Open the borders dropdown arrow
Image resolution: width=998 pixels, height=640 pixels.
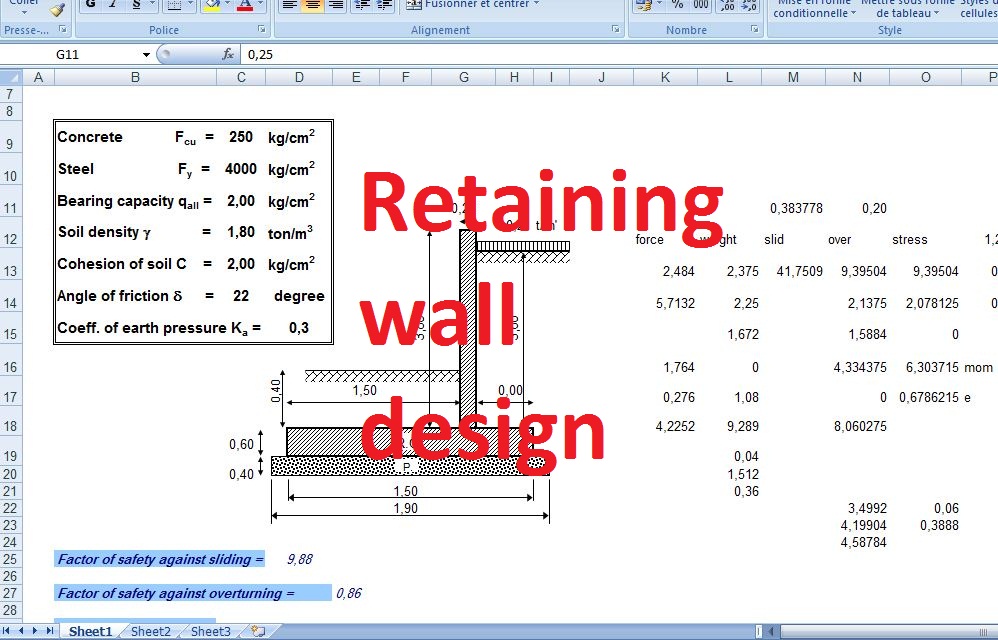pos(189,5)
